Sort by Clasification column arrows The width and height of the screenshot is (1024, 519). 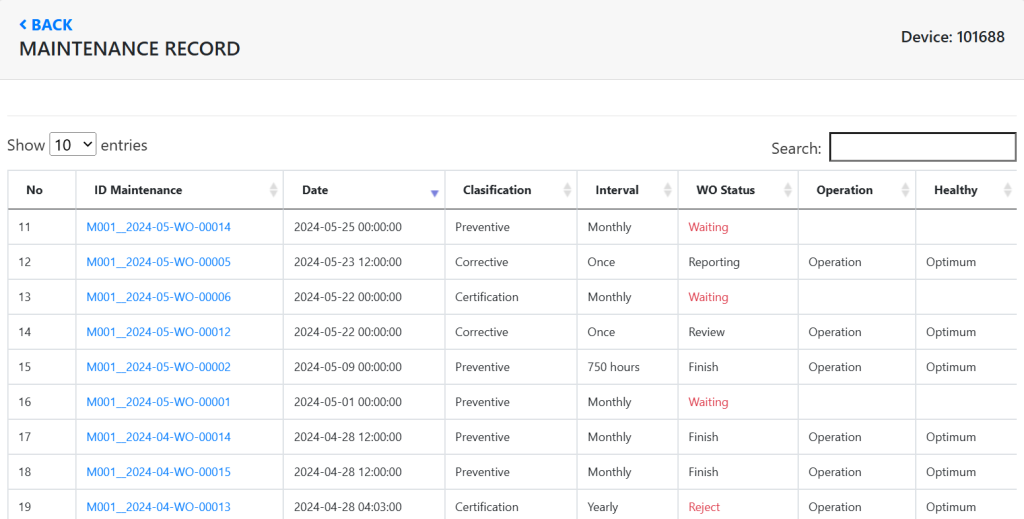click(567, 190)
